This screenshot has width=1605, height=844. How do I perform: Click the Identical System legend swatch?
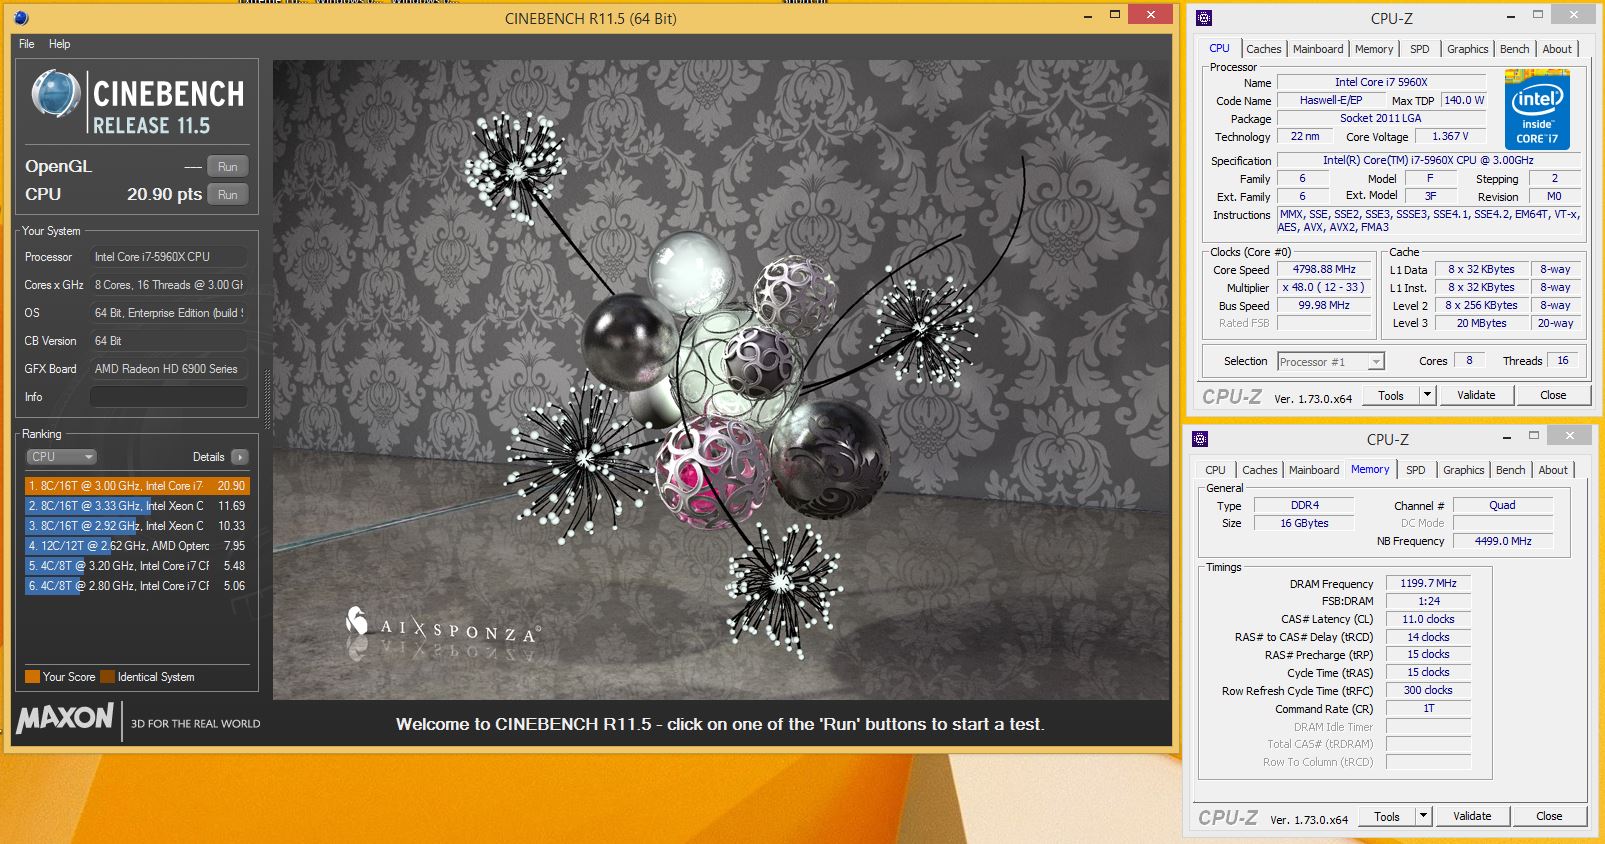[x=108, y=677]
